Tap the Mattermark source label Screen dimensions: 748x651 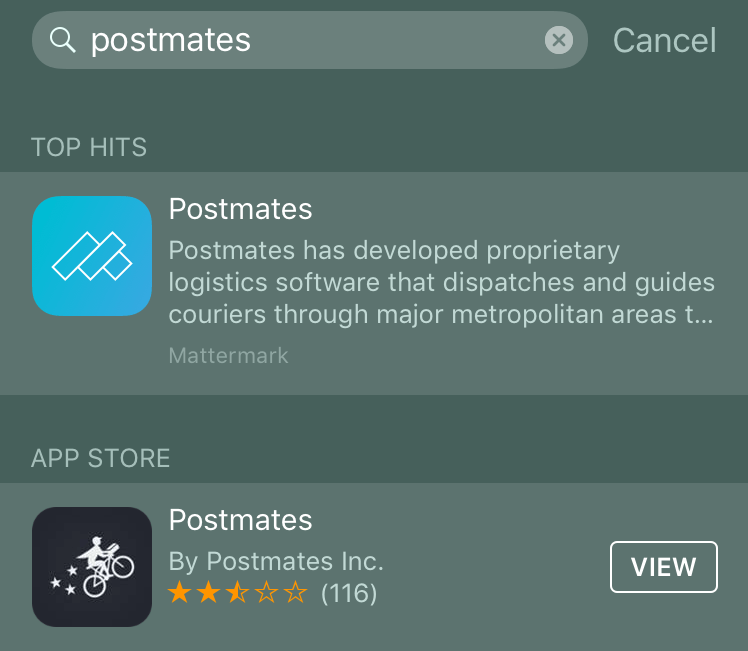tap(229, 356)
